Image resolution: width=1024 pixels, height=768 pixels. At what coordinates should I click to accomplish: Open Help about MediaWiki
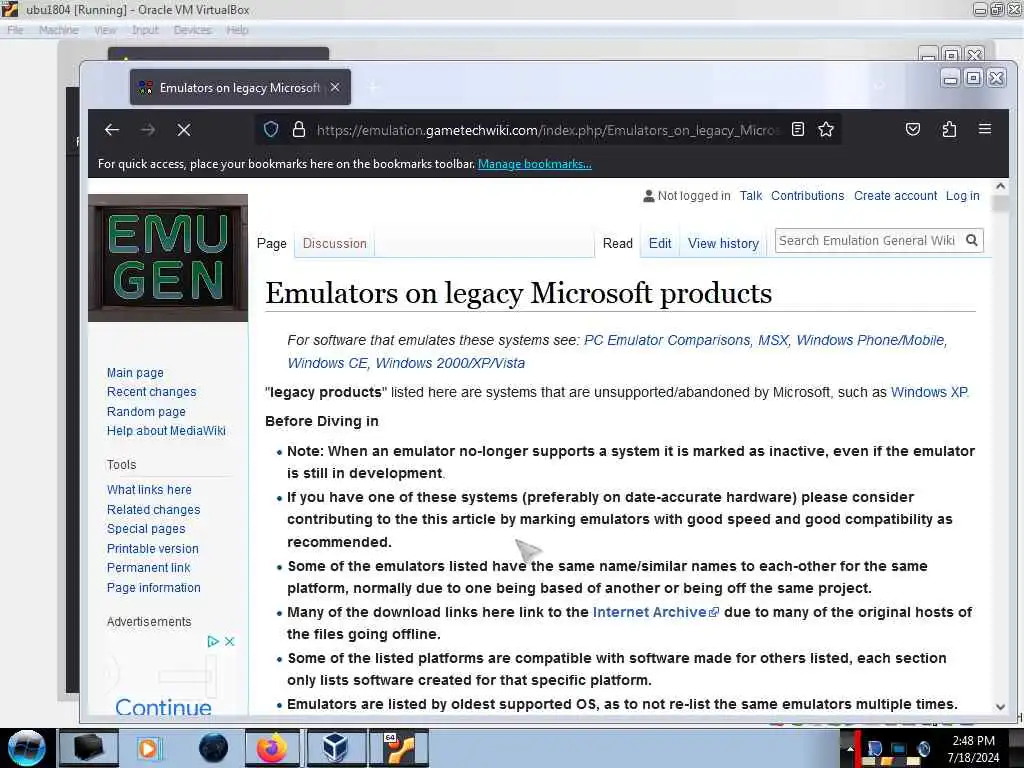coord(166,431)
